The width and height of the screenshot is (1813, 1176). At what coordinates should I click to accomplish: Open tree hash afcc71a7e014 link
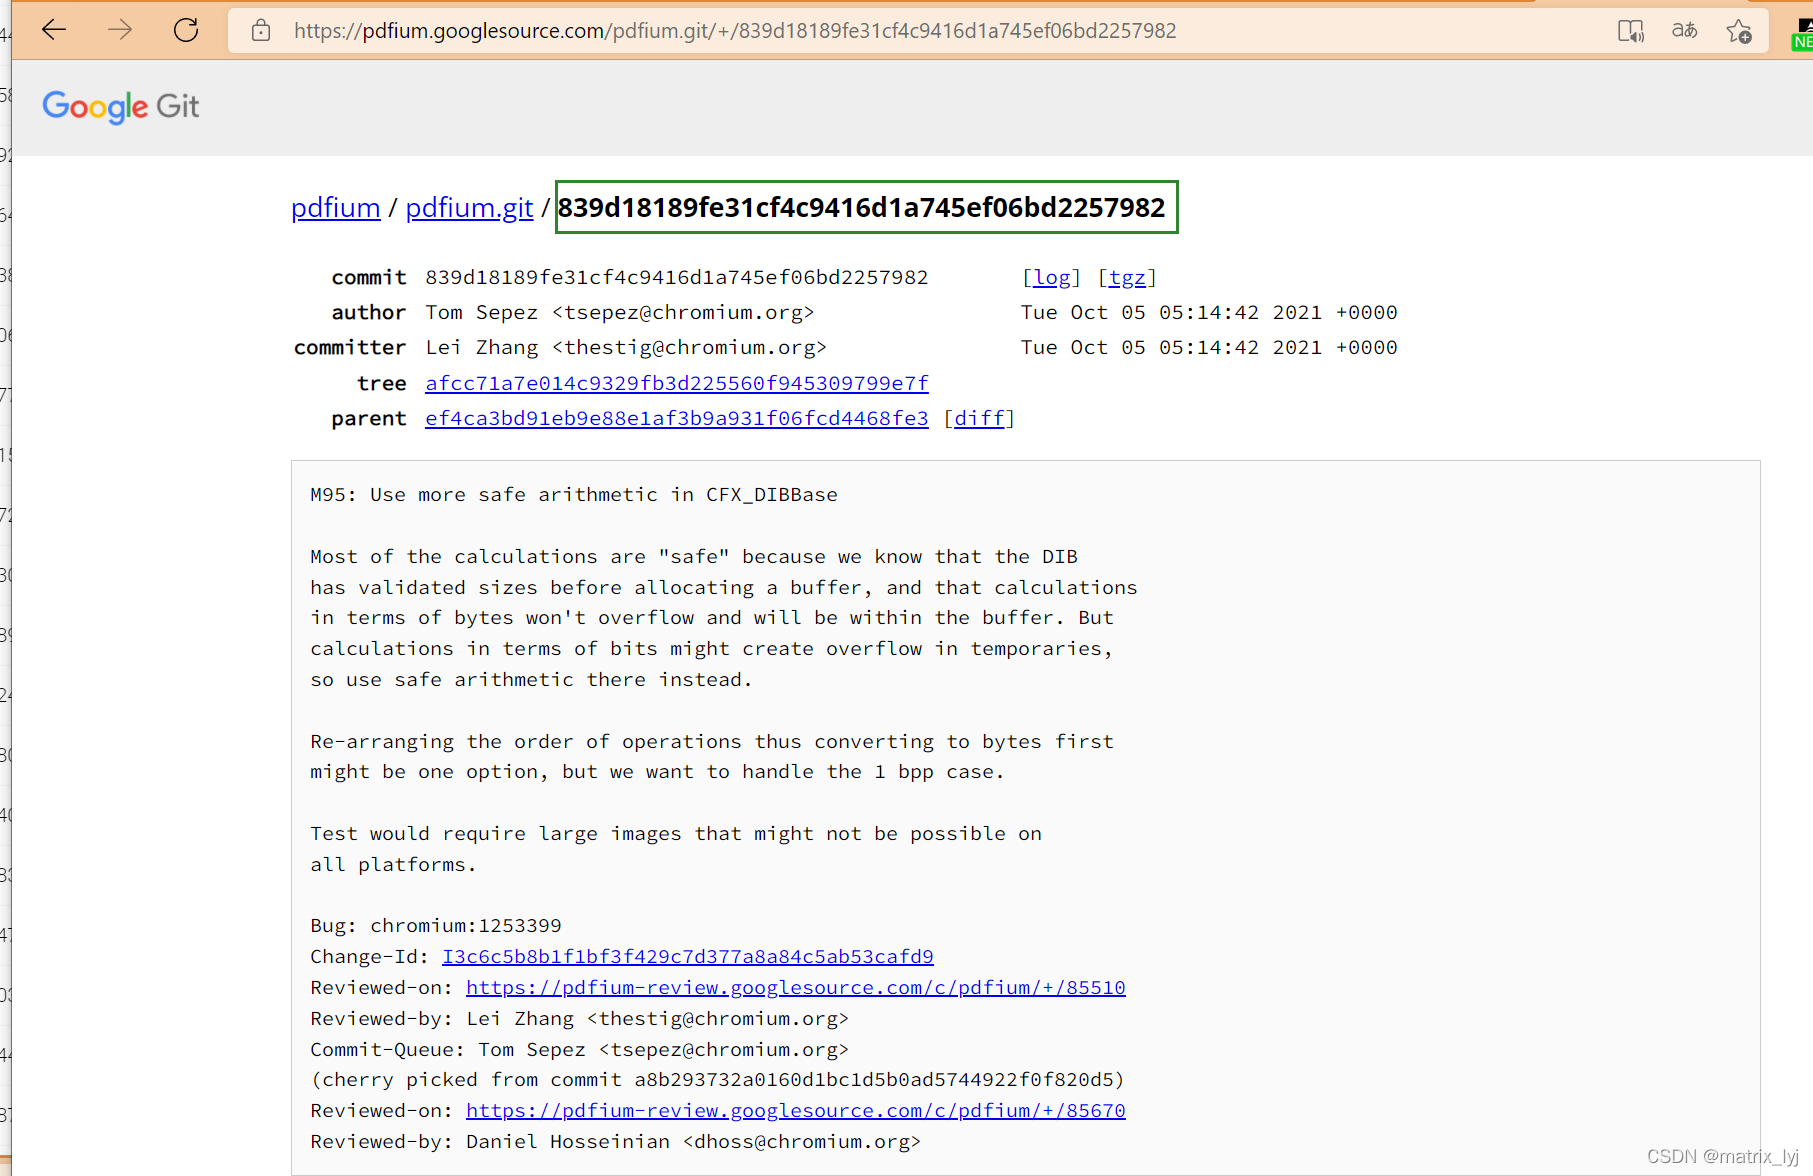677,383
